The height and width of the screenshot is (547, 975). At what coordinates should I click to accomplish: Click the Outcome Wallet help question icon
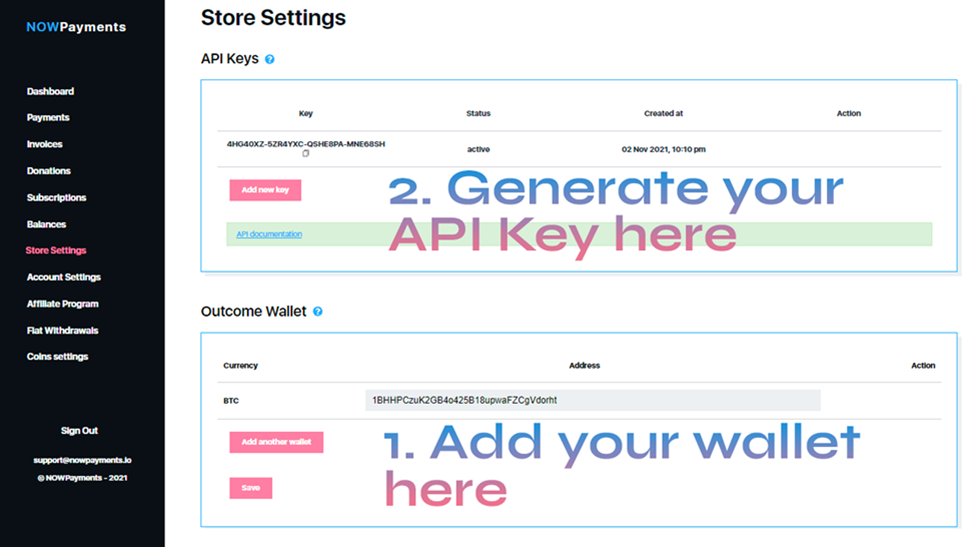point(318,311)
